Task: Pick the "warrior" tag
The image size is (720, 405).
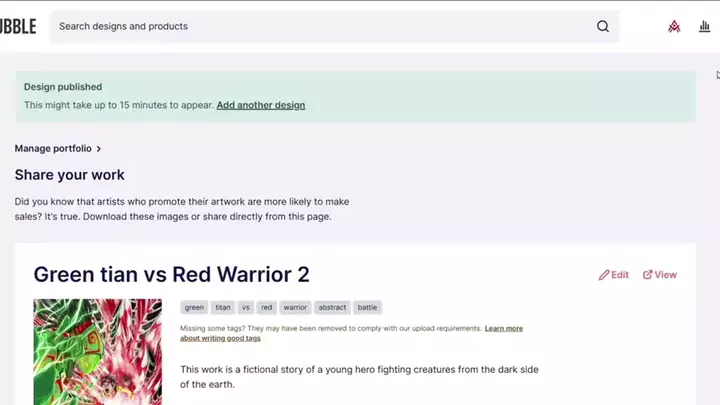Action: (x=294, y=308)
